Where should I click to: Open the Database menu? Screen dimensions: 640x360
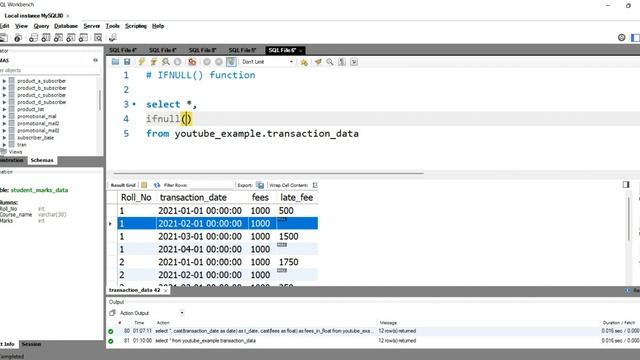66,26
